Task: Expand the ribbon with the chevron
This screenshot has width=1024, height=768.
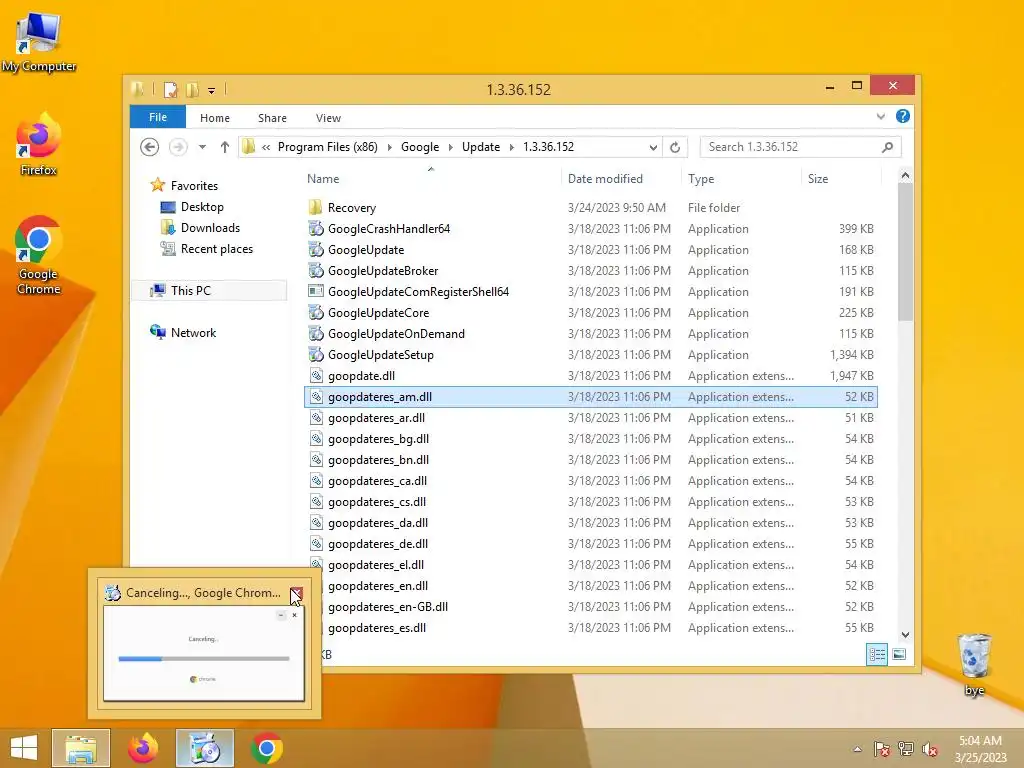Action: click(881, 116)
